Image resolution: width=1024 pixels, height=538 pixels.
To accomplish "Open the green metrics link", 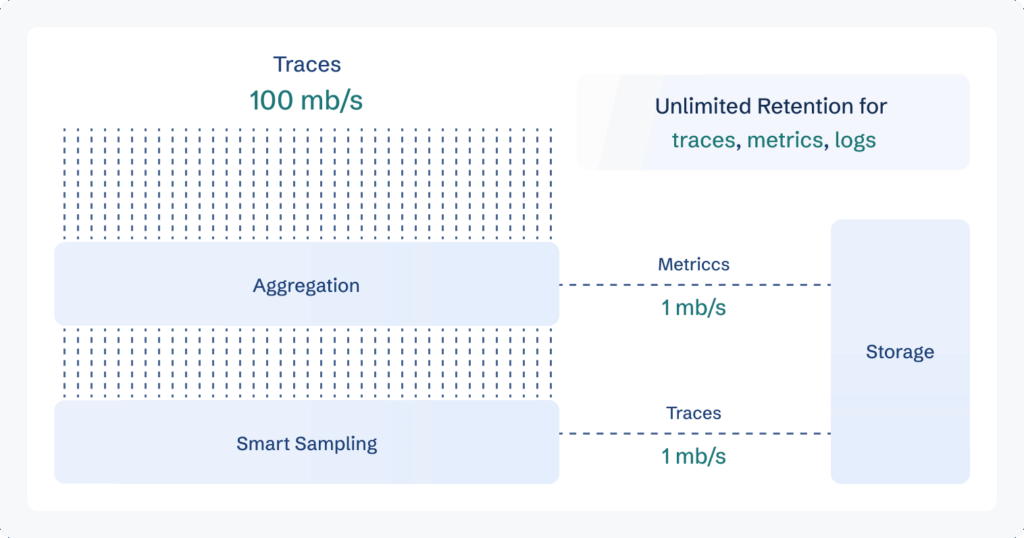I will 784,140.
